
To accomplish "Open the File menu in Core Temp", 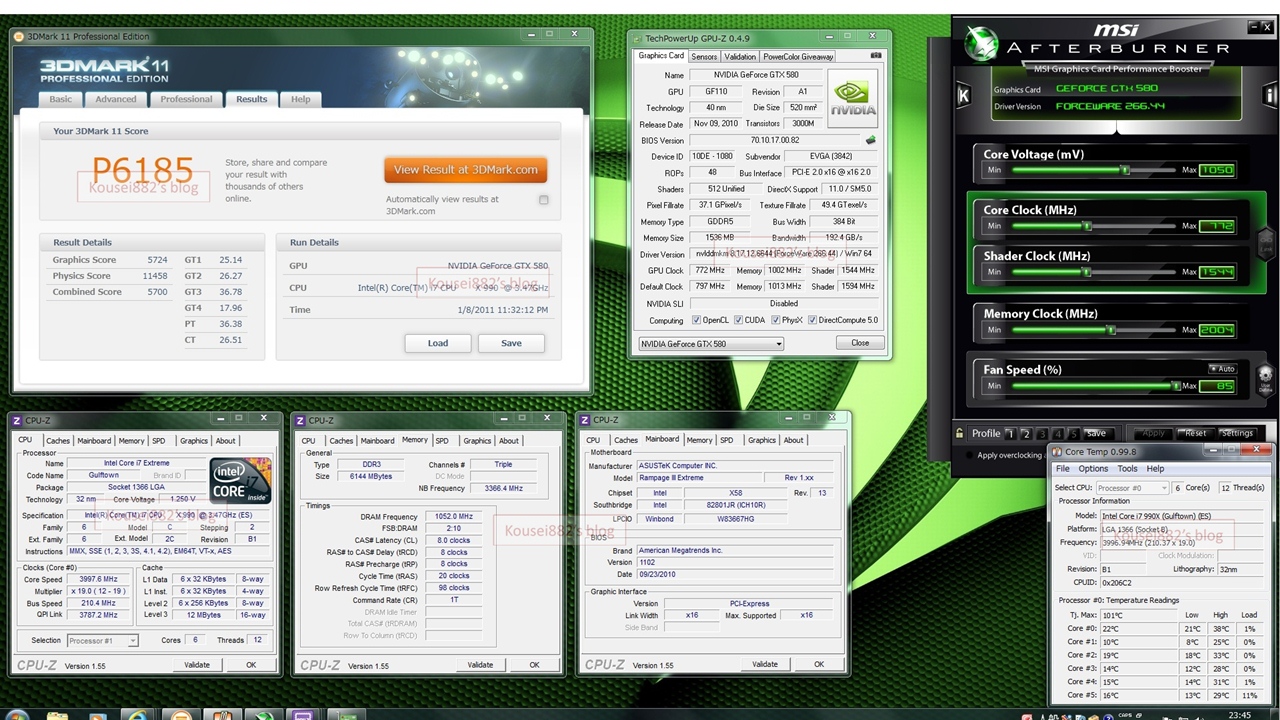I will pos(1063,469).
